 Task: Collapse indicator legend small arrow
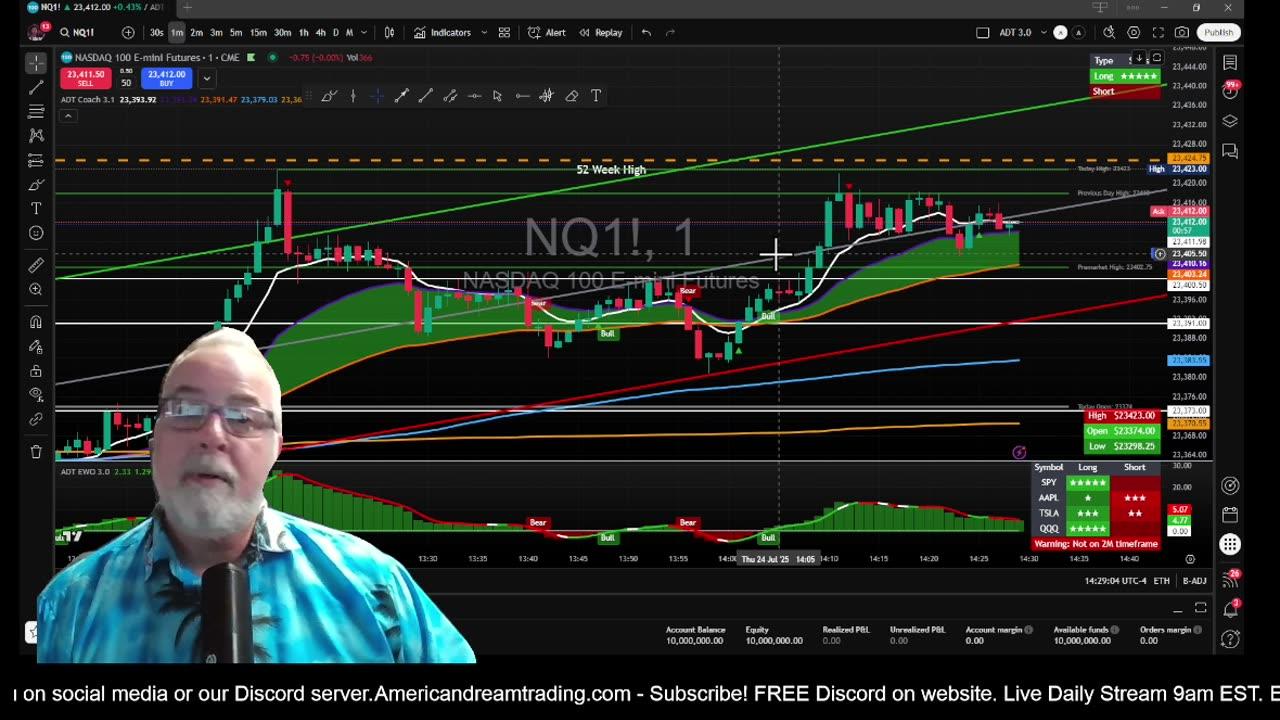tap(67, 116)
